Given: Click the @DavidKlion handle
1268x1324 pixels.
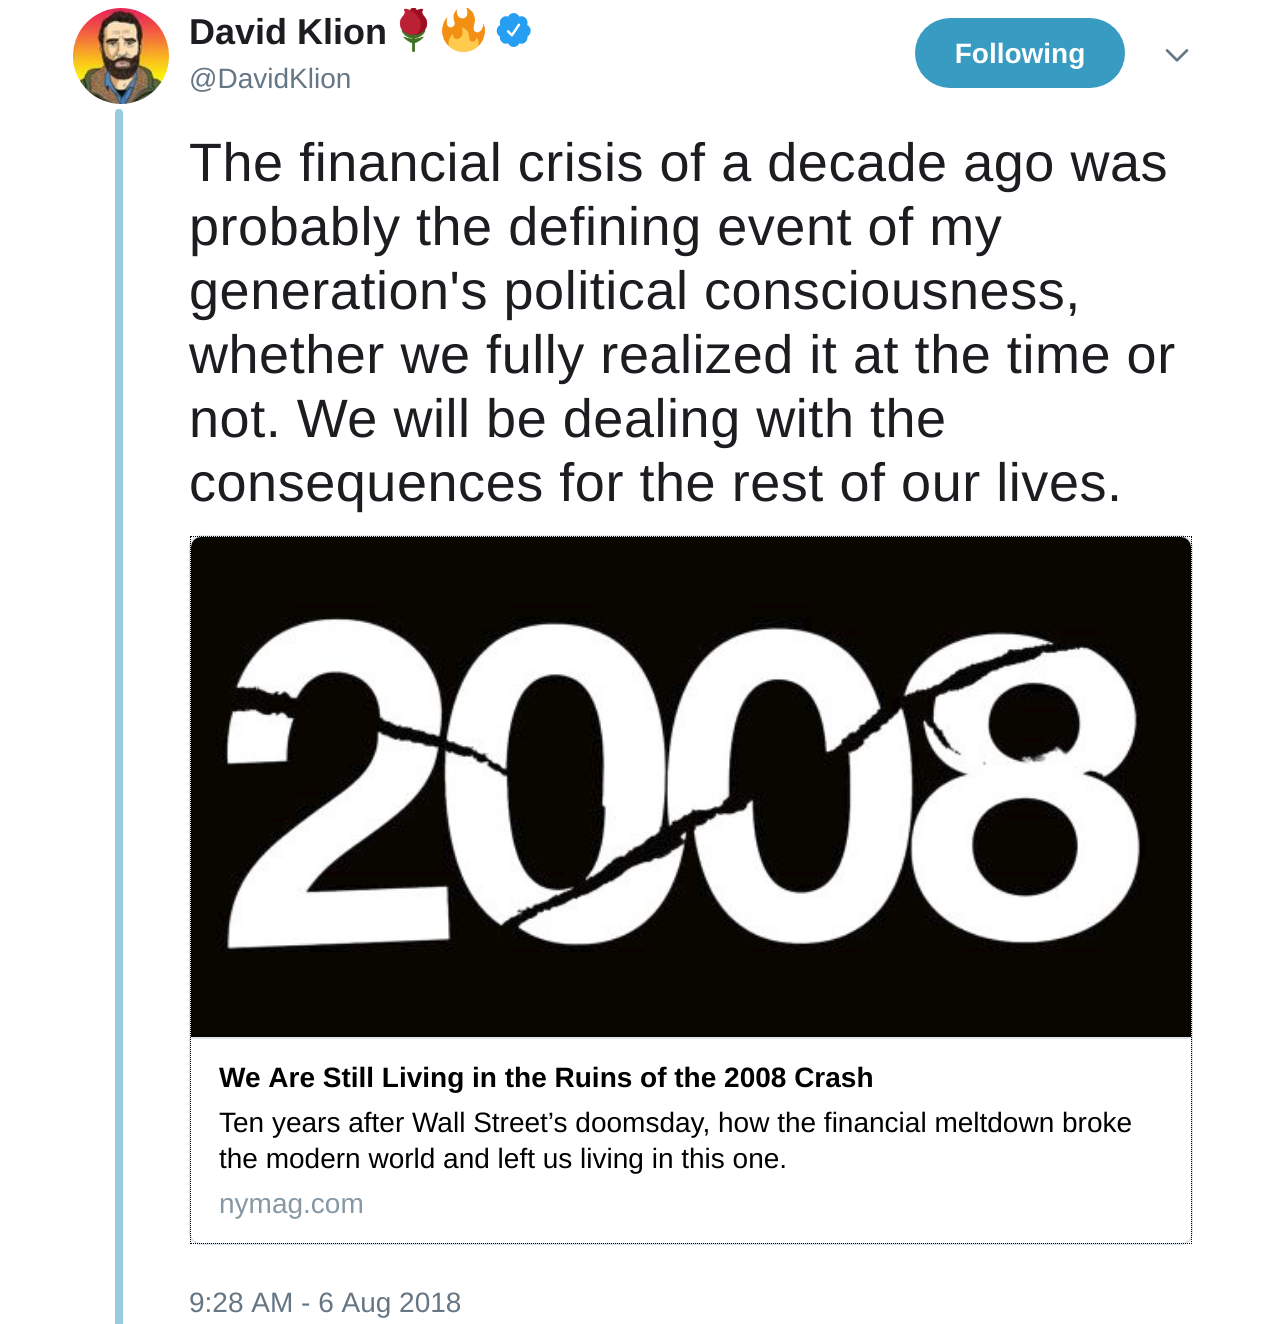Looking at the screenshot, I should pos(270,79).
